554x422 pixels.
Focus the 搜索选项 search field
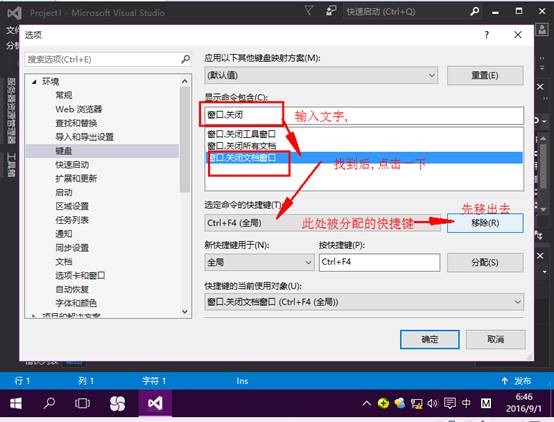pos(108,59)
